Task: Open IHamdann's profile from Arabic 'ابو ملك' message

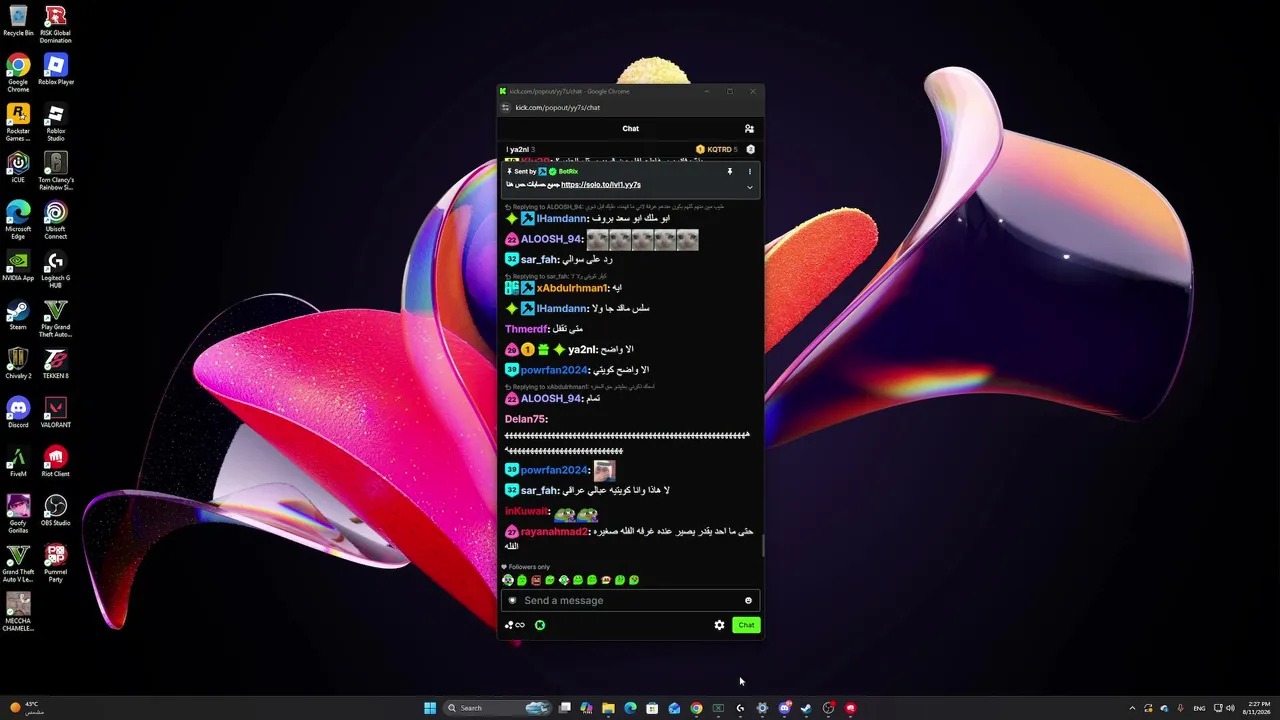Action: coord(561,218)
